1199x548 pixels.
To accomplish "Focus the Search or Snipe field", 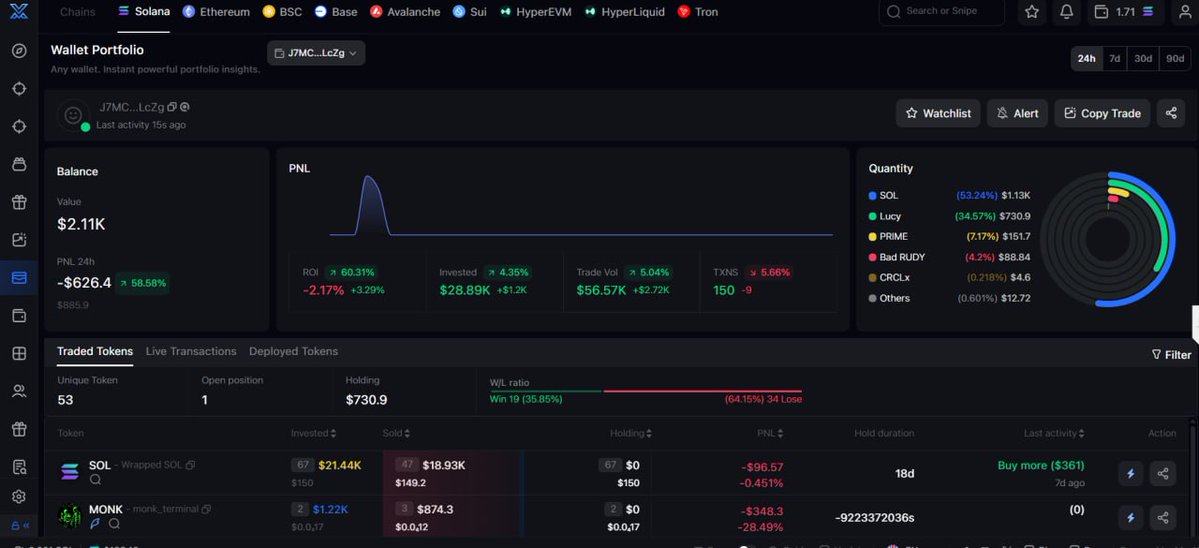I will click(941, 11).
